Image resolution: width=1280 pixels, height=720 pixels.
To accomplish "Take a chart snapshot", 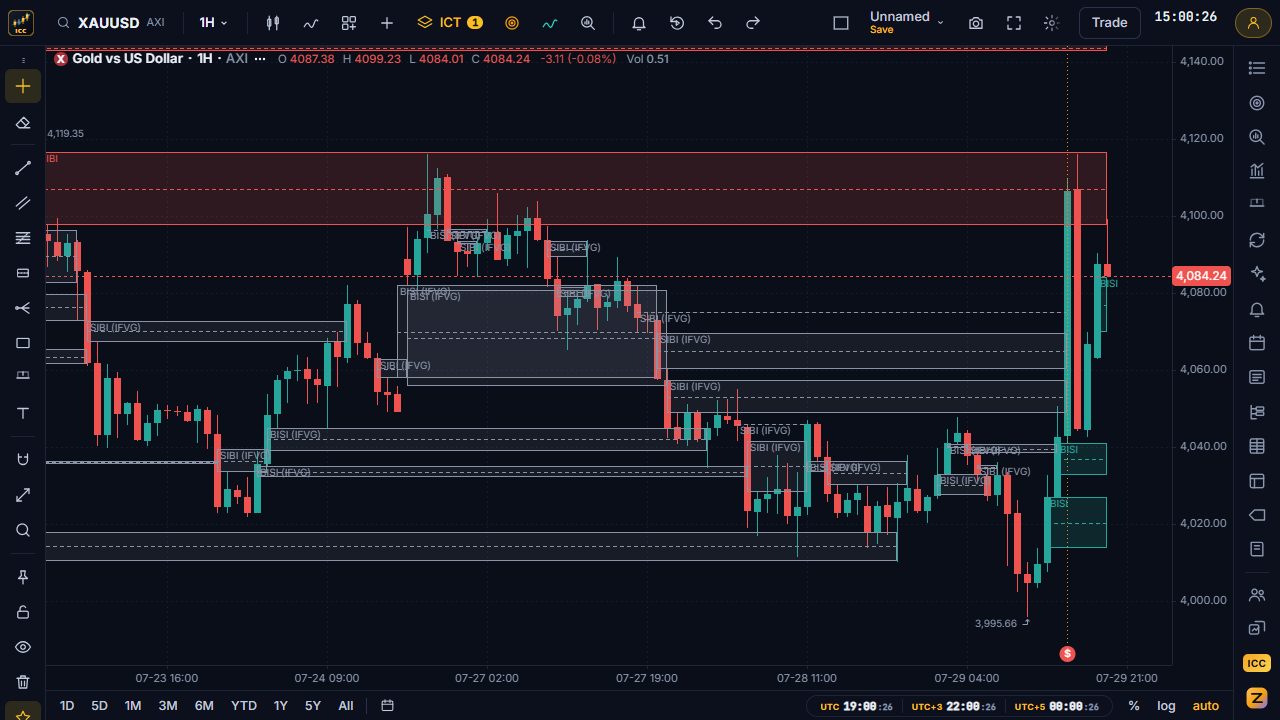I will pos(976,22).
